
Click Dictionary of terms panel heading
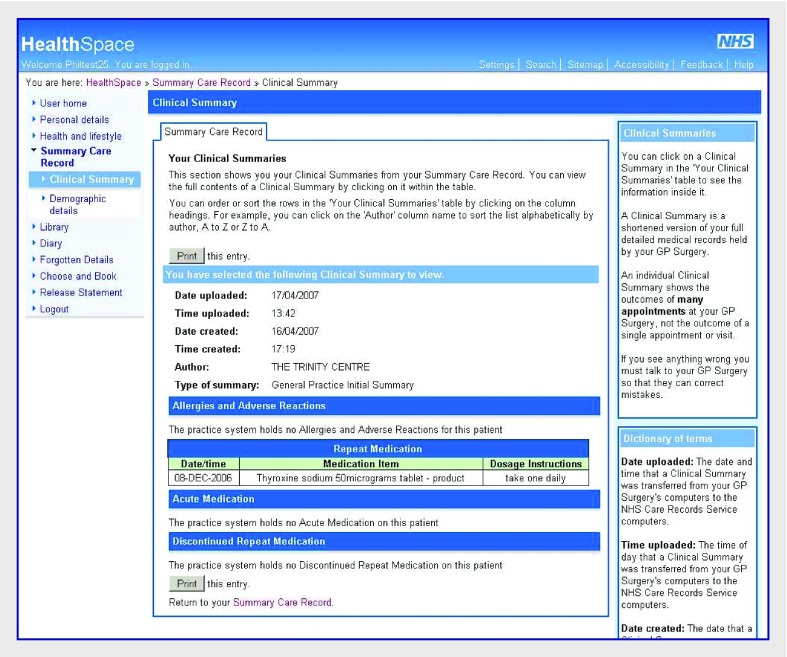[688, 439]
